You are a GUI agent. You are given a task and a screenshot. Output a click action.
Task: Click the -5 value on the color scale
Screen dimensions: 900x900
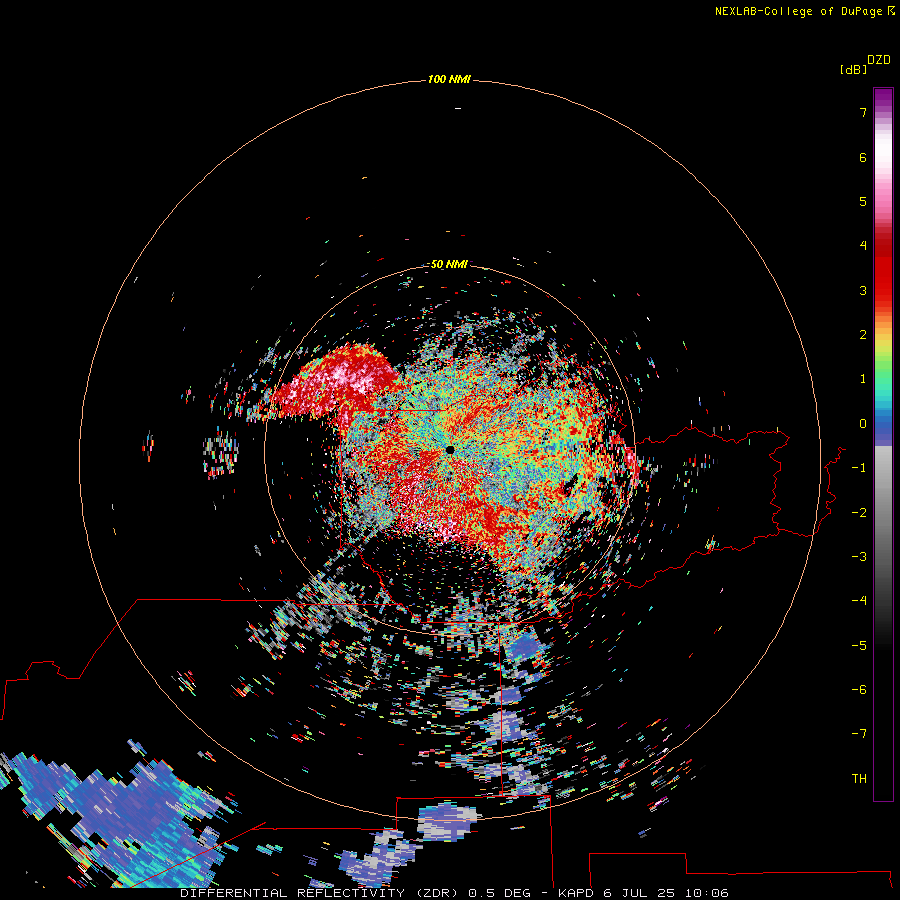point(859,646)
